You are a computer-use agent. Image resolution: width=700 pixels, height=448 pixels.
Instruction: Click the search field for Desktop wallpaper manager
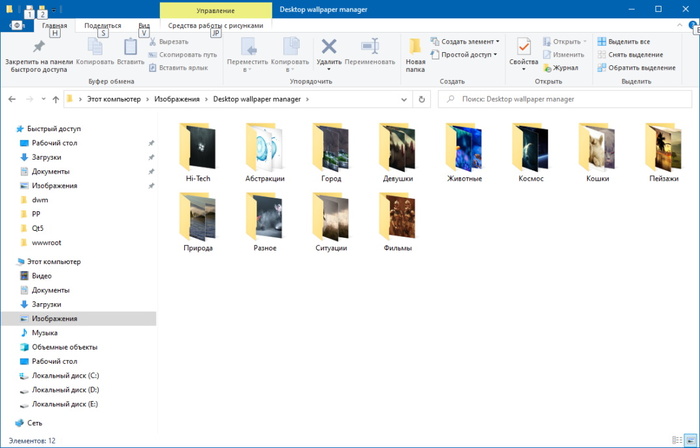(565, 99)
